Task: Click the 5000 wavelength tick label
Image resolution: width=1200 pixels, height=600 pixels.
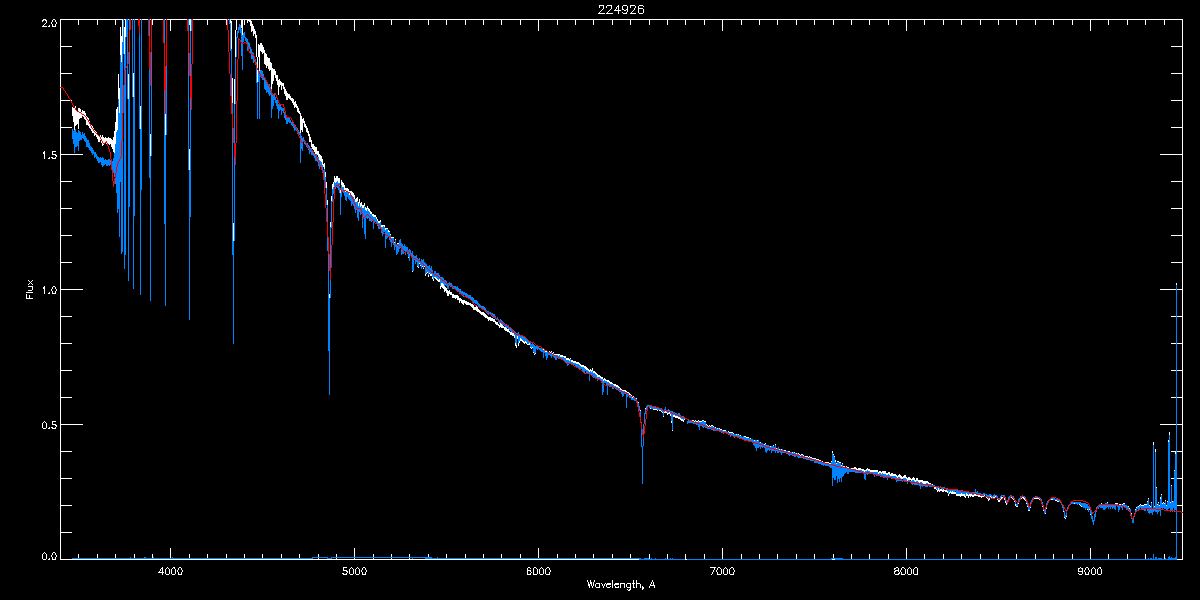Action: [x=354, y=571]
